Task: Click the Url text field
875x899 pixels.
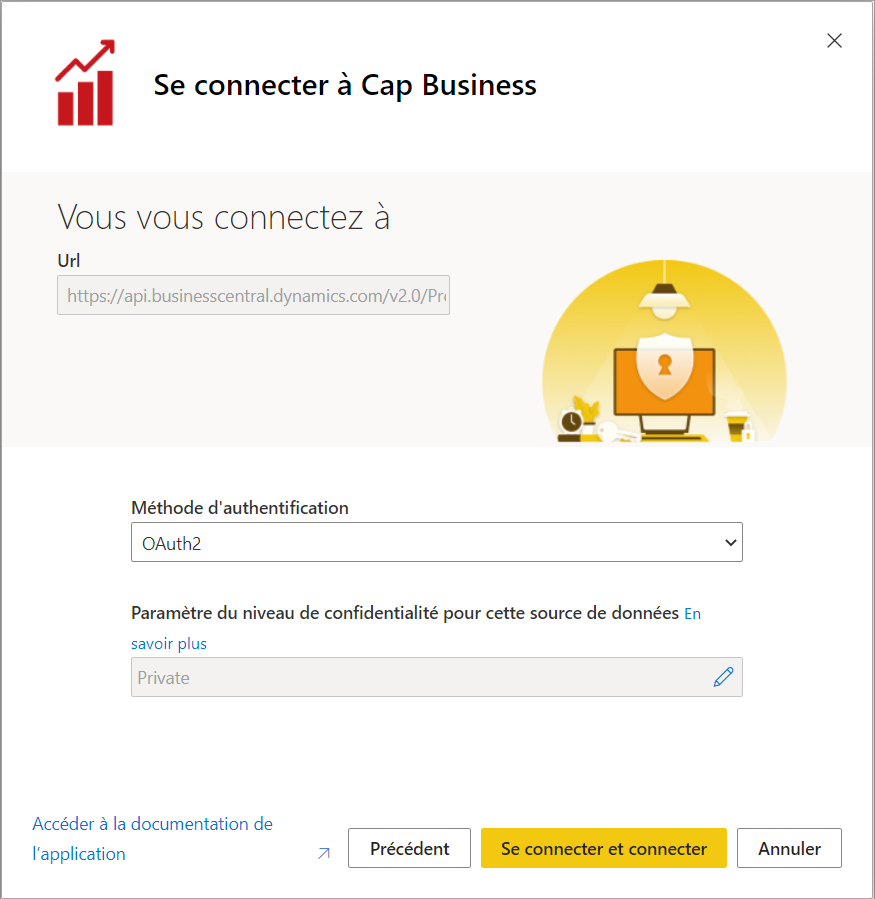Action: tap(253, 296)
